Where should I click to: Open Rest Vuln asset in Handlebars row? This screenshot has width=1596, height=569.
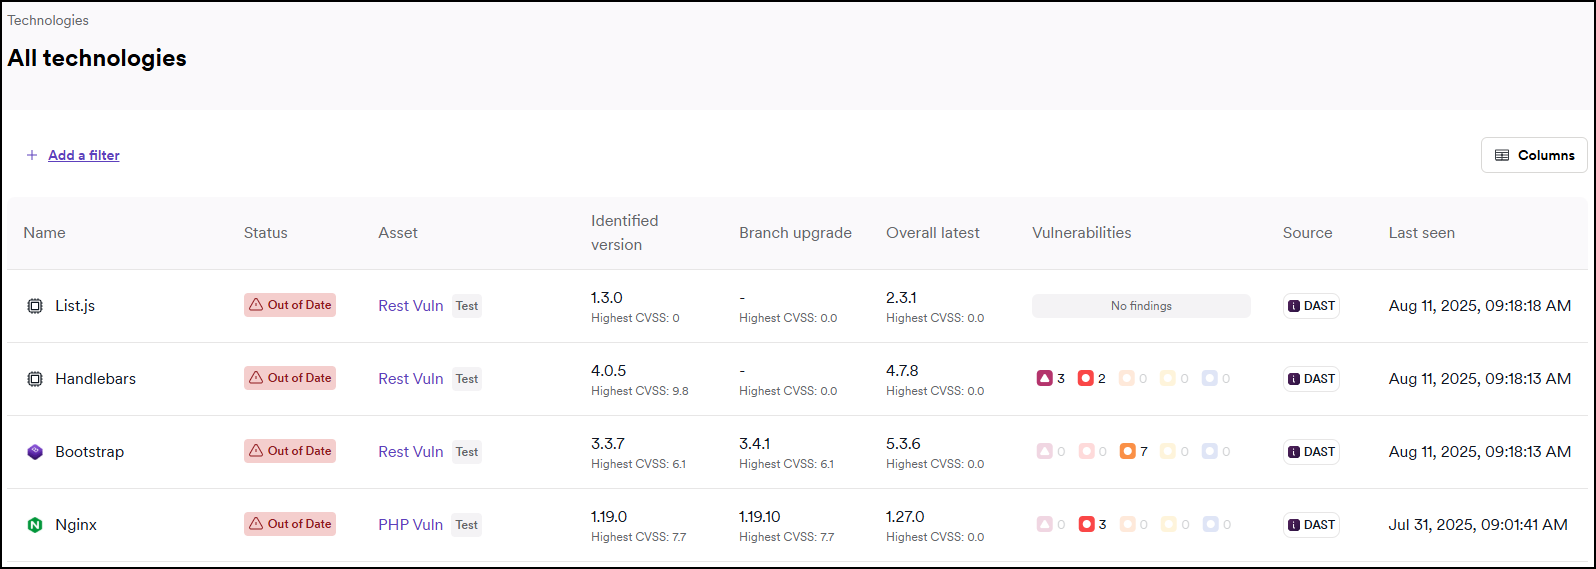[410, 379]
